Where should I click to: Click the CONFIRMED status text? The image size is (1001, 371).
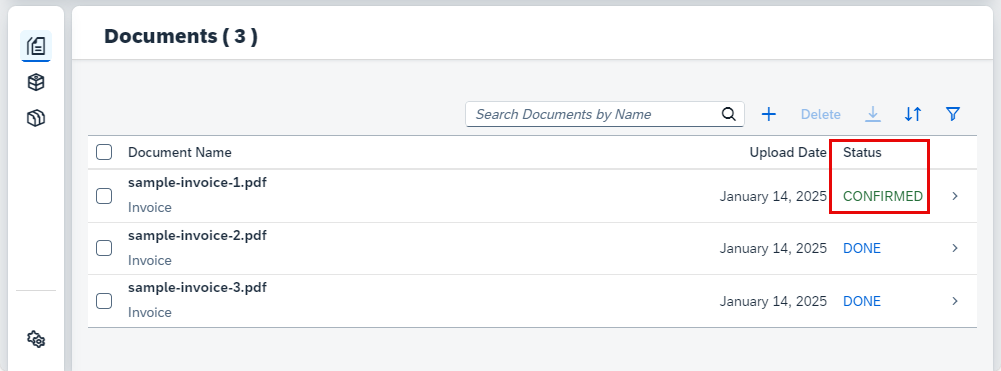pyautogui.click(x=883, y=196)
